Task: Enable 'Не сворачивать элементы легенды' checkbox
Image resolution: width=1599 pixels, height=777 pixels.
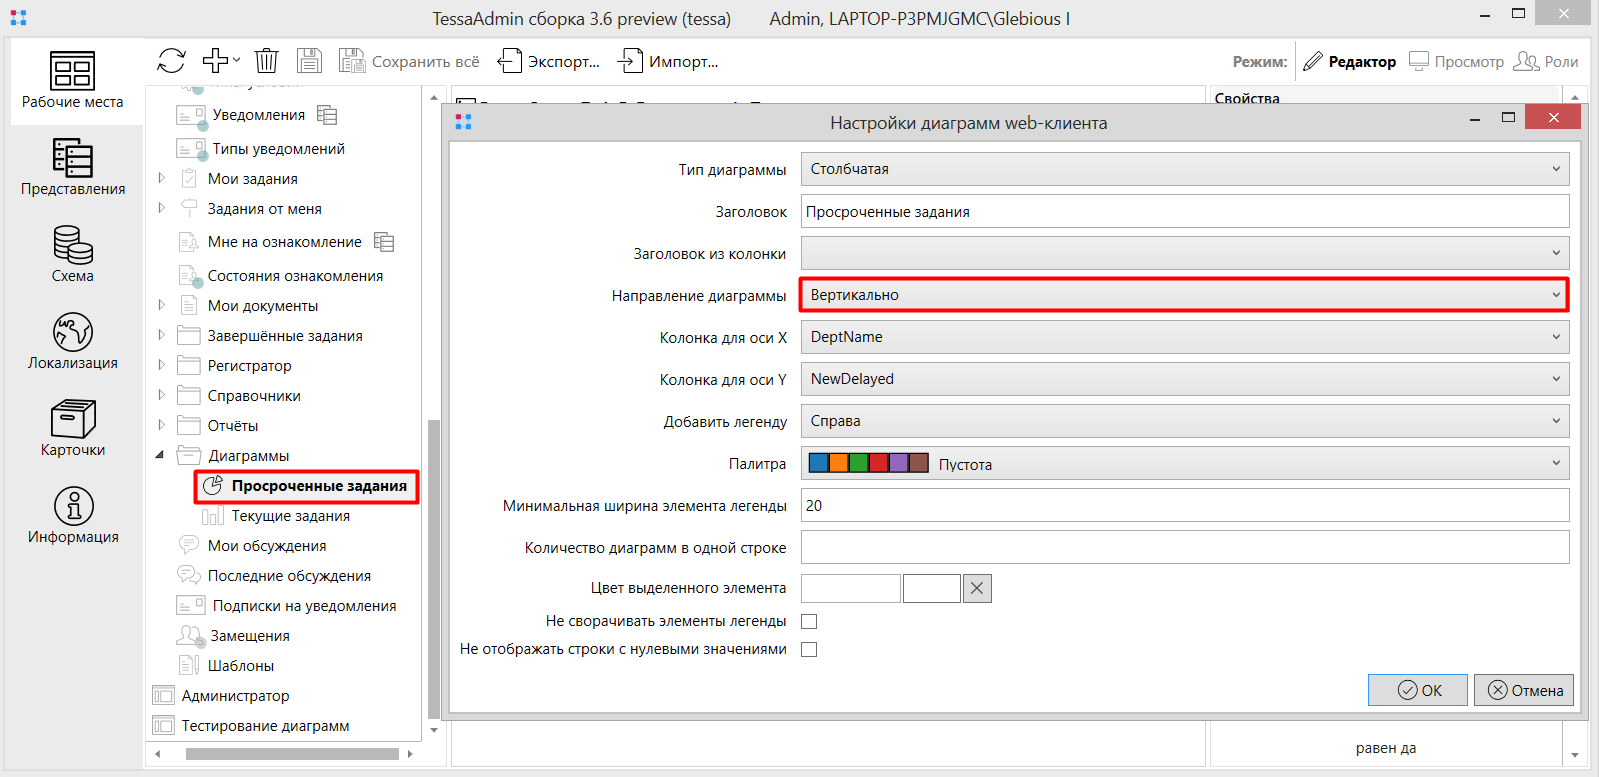Action: pos(809,622)
